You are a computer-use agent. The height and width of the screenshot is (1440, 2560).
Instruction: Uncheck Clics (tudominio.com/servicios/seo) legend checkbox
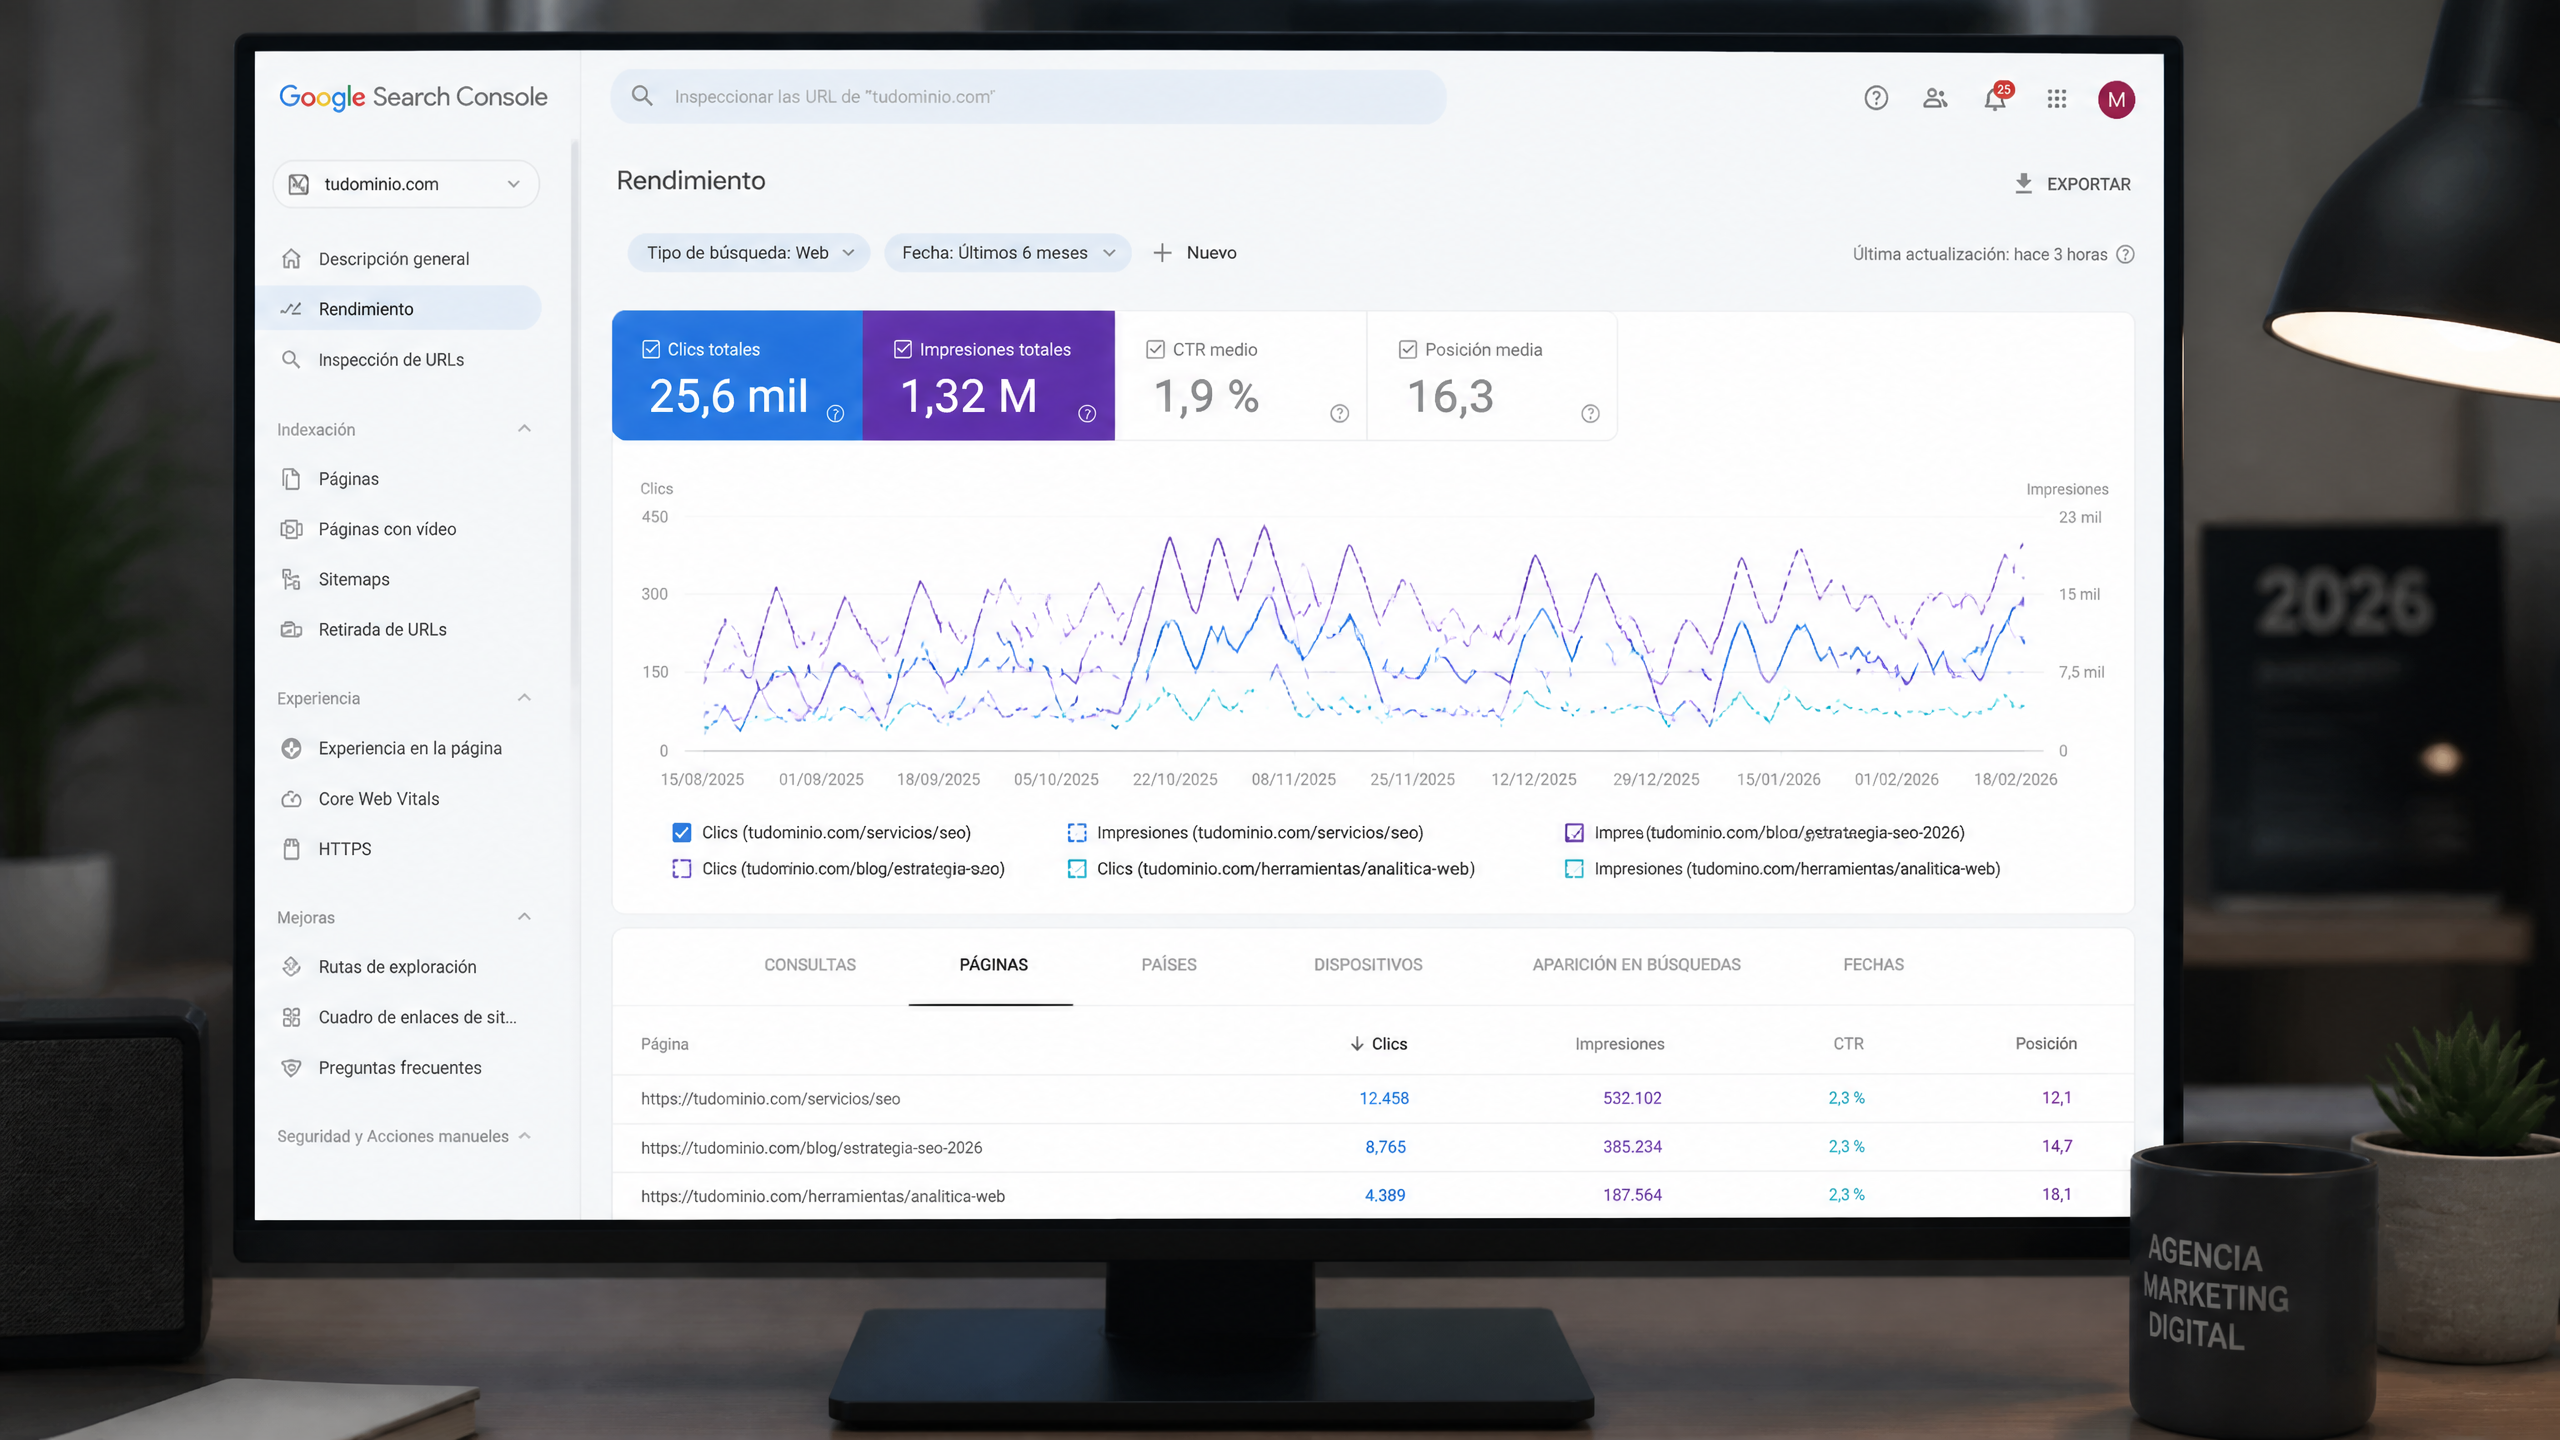[x=682, y=832]
